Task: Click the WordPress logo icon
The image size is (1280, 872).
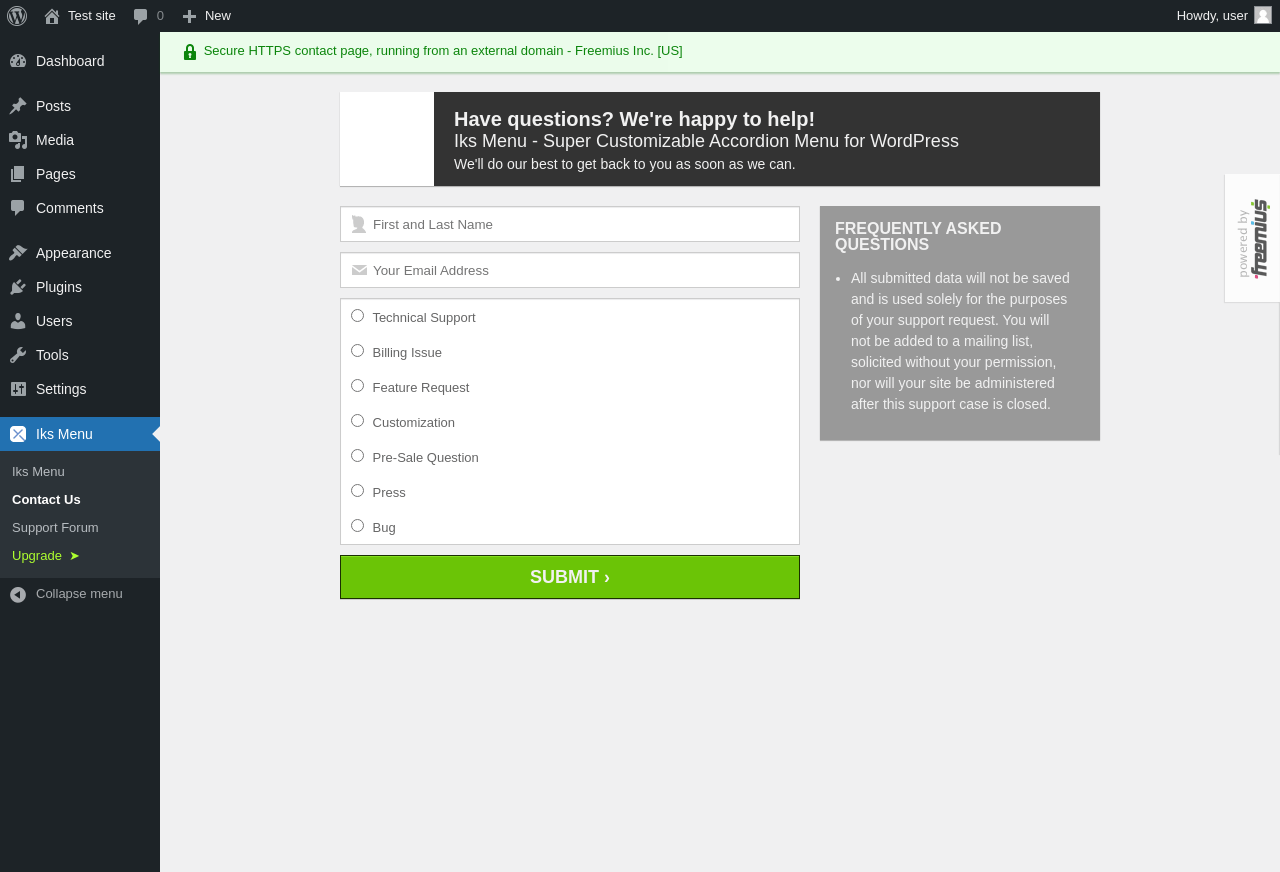Action: click(x=17, y=16)
